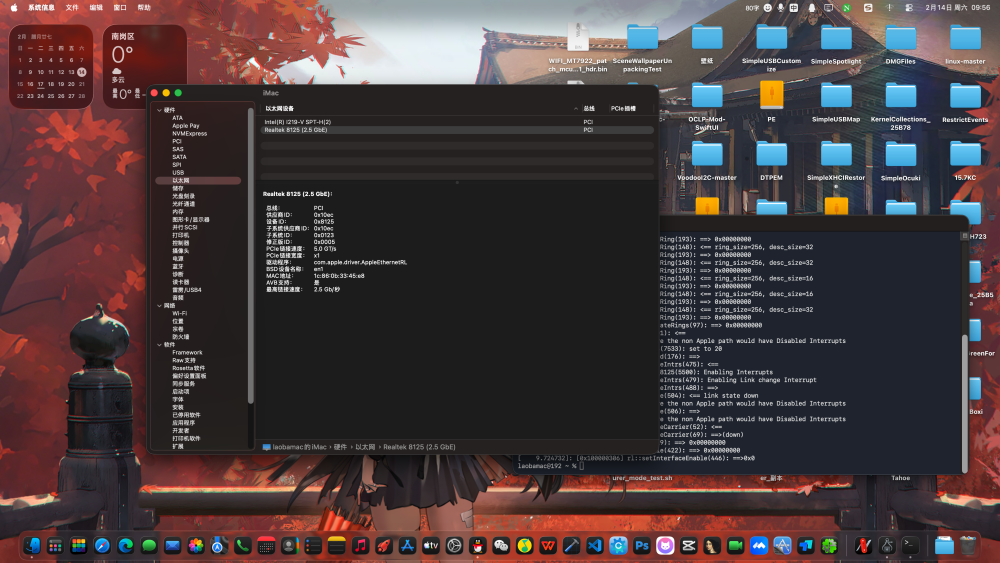Open 南岗区 weather widget
1000x563 pixels.
(145, 66)
